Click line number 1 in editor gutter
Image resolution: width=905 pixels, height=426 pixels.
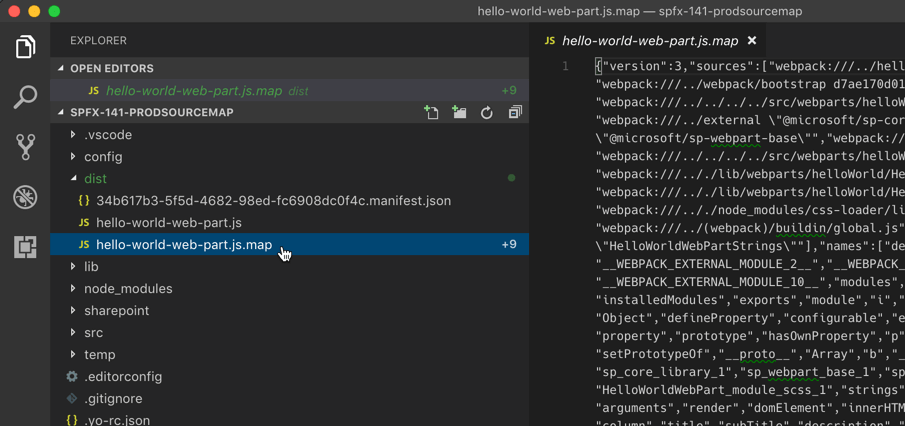coord(566,66)
